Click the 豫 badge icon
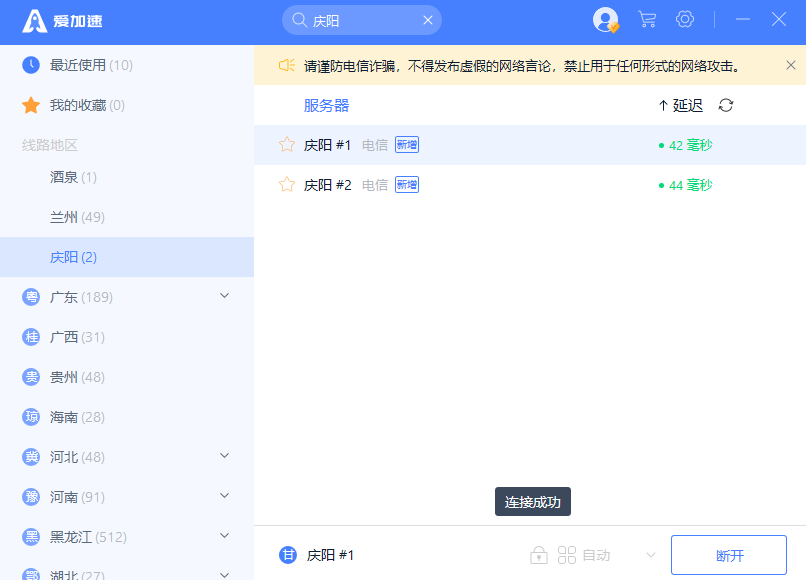 [31, 497]
